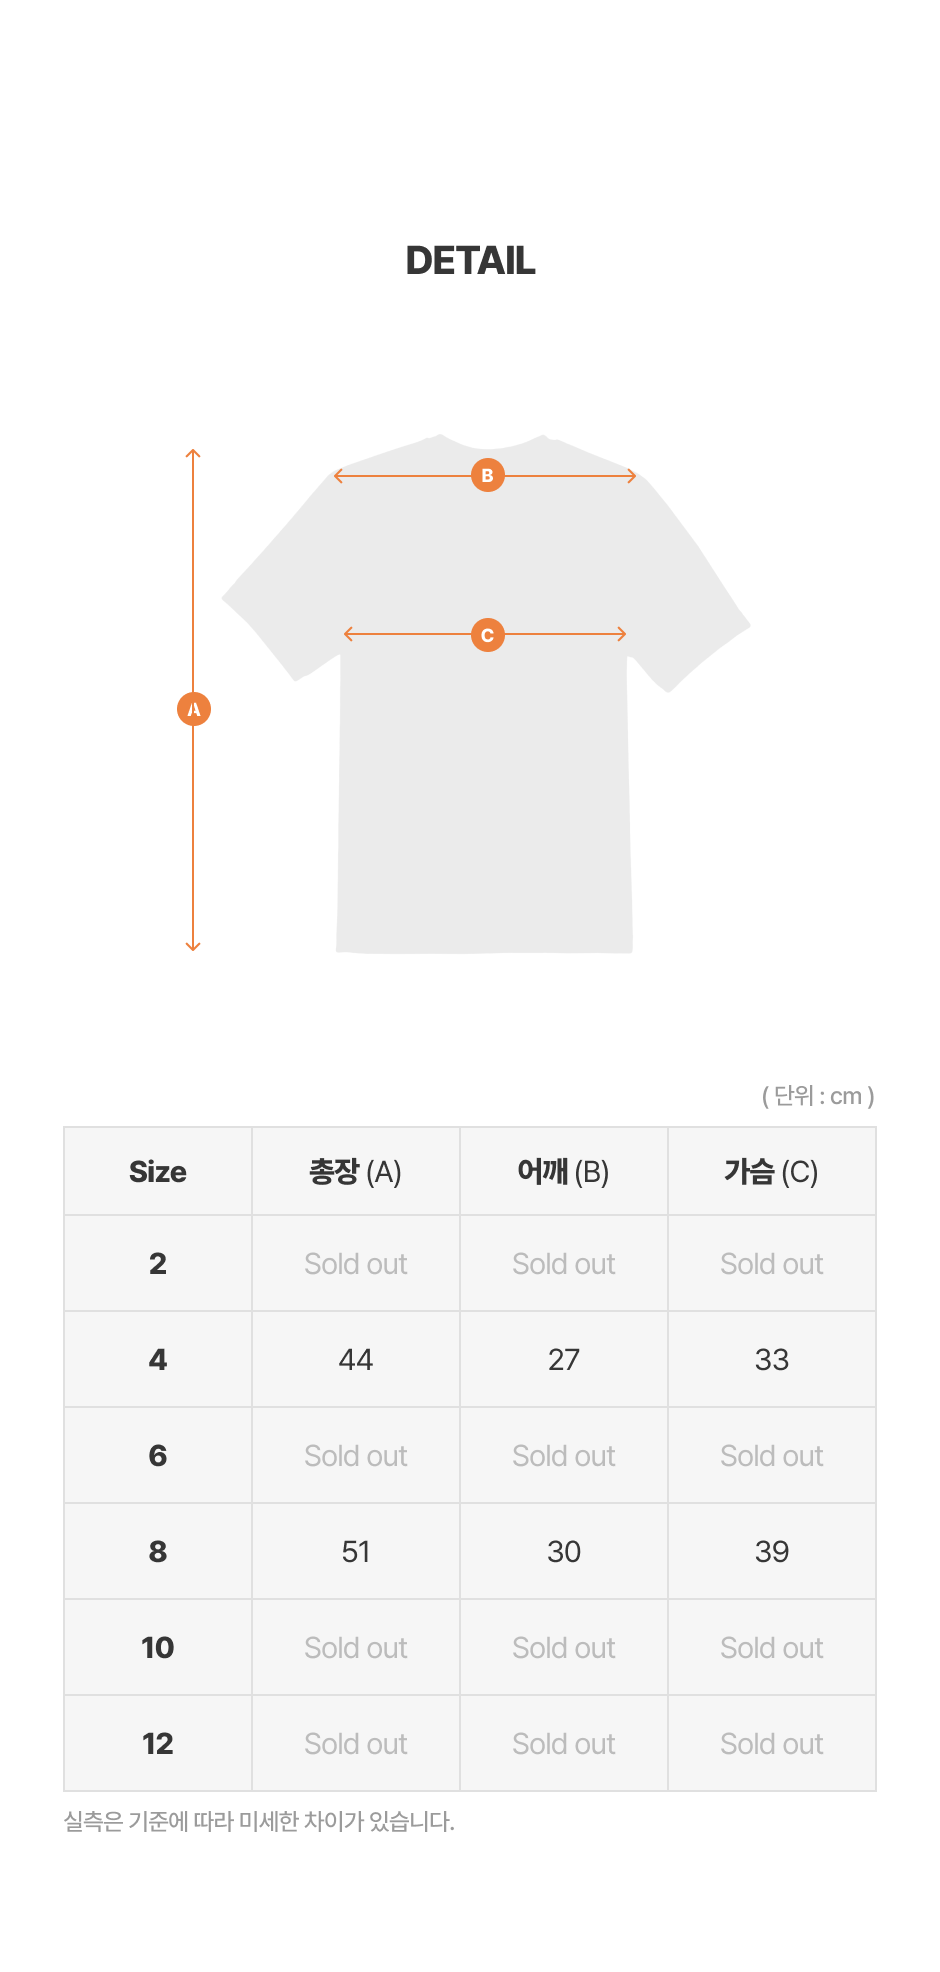
Task: Select the size 4 row label
Action: click(158, 1360)
